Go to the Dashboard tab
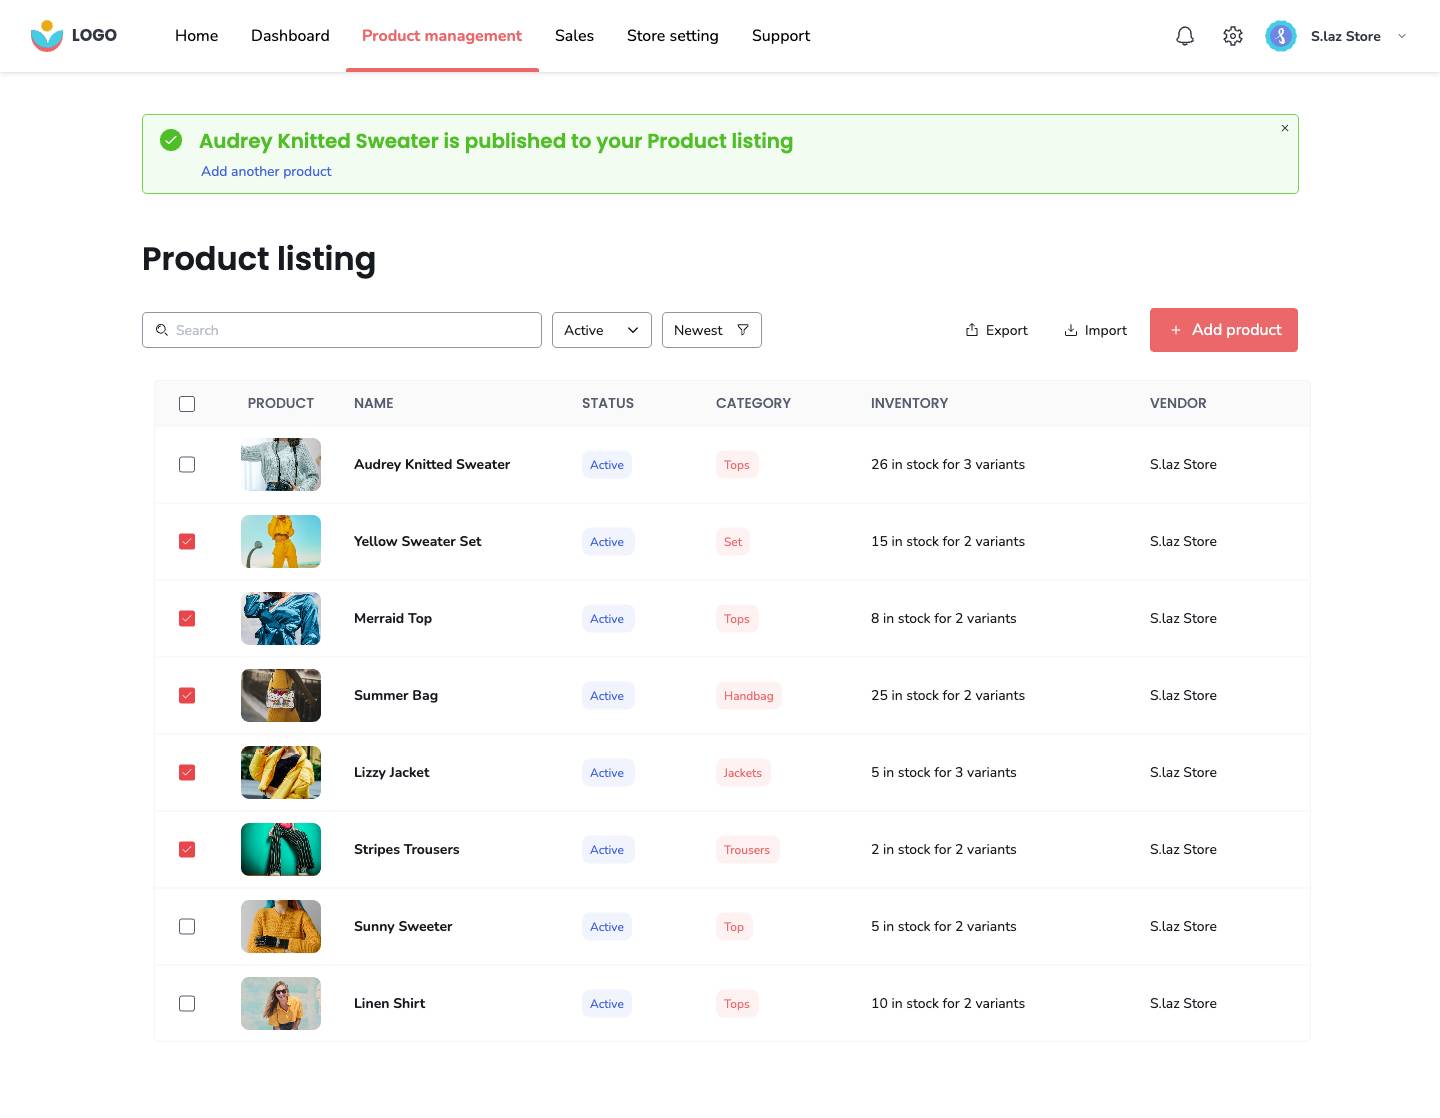 pyautogui.click(x=290, y=36)
